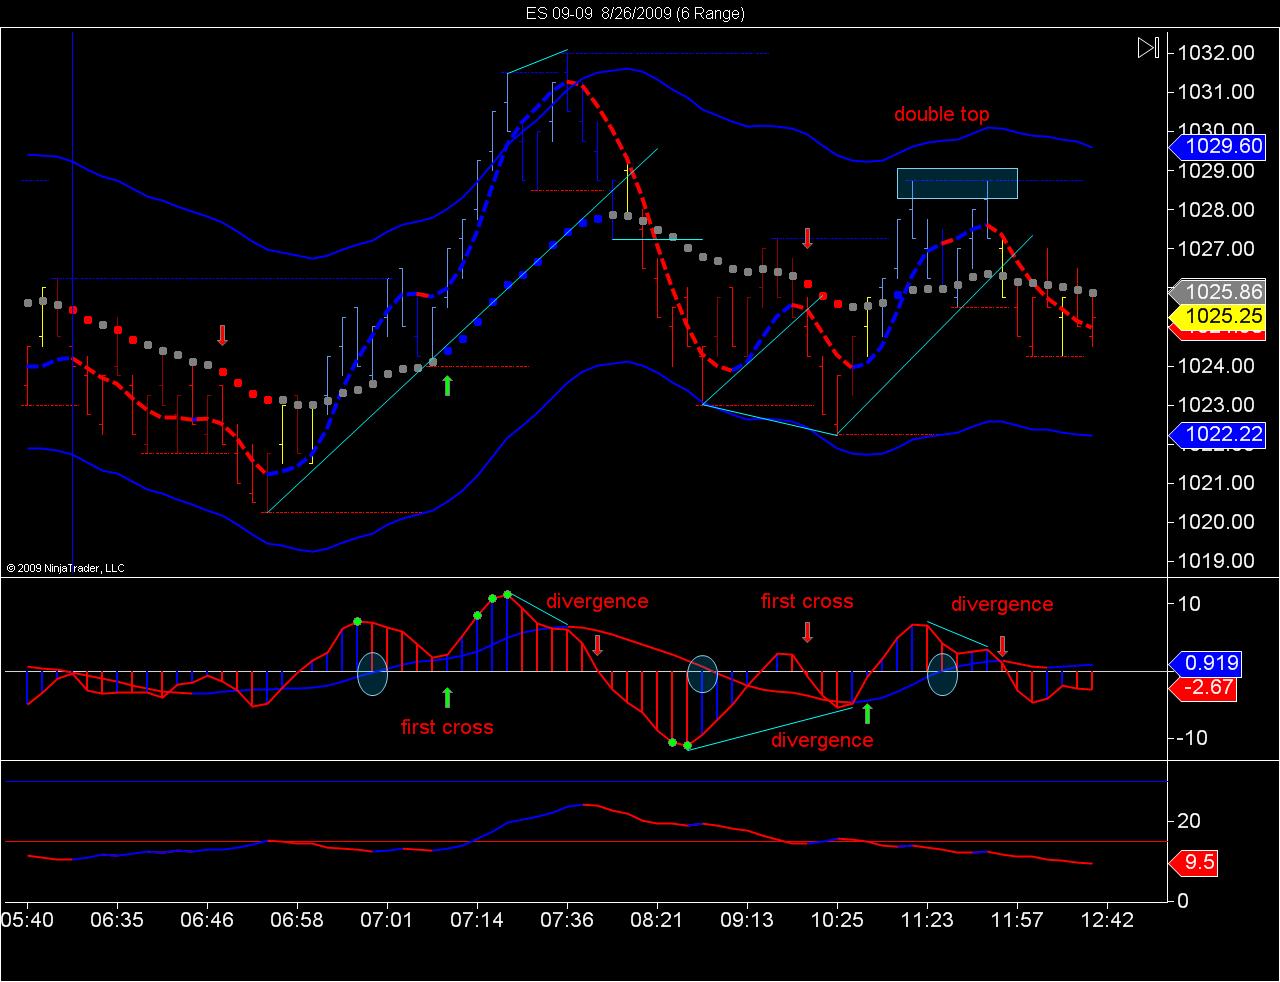Click the 08:21 time axis label
This screenshot has width=1280, height=982.
pos(657,919)
